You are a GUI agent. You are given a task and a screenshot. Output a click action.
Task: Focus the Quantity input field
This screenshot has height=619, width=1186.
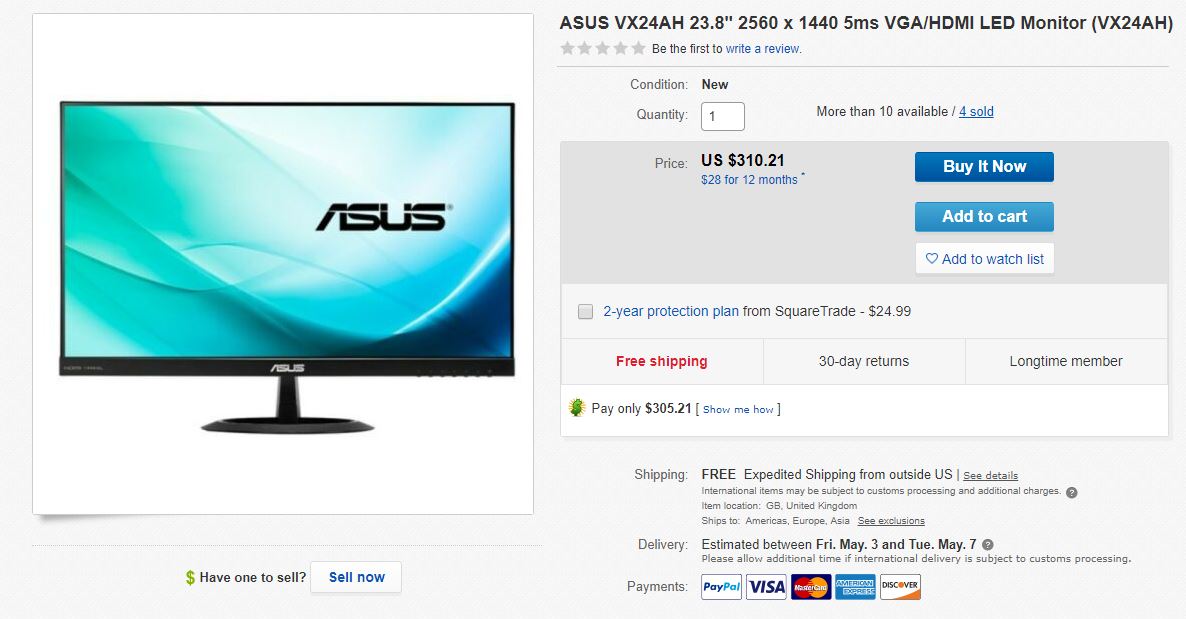(x=723, y=116)
